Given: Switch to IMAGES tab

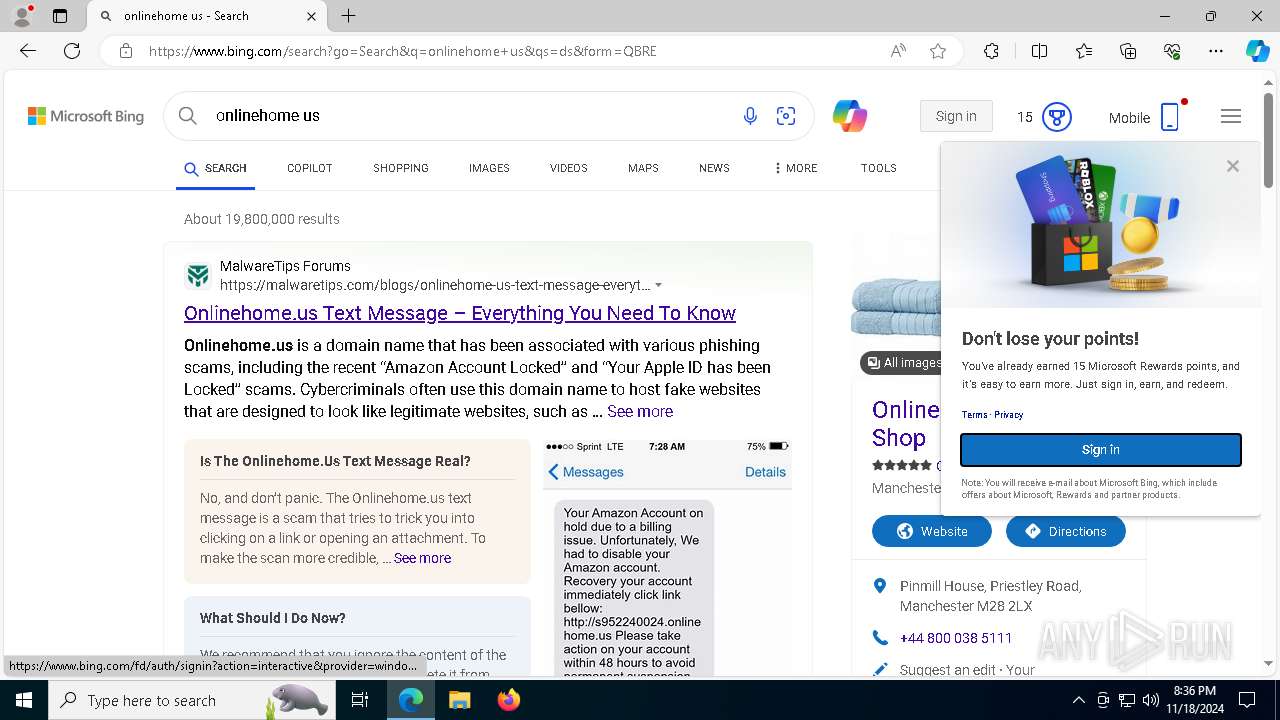Looking at the screenshot, I should (489, 168).
